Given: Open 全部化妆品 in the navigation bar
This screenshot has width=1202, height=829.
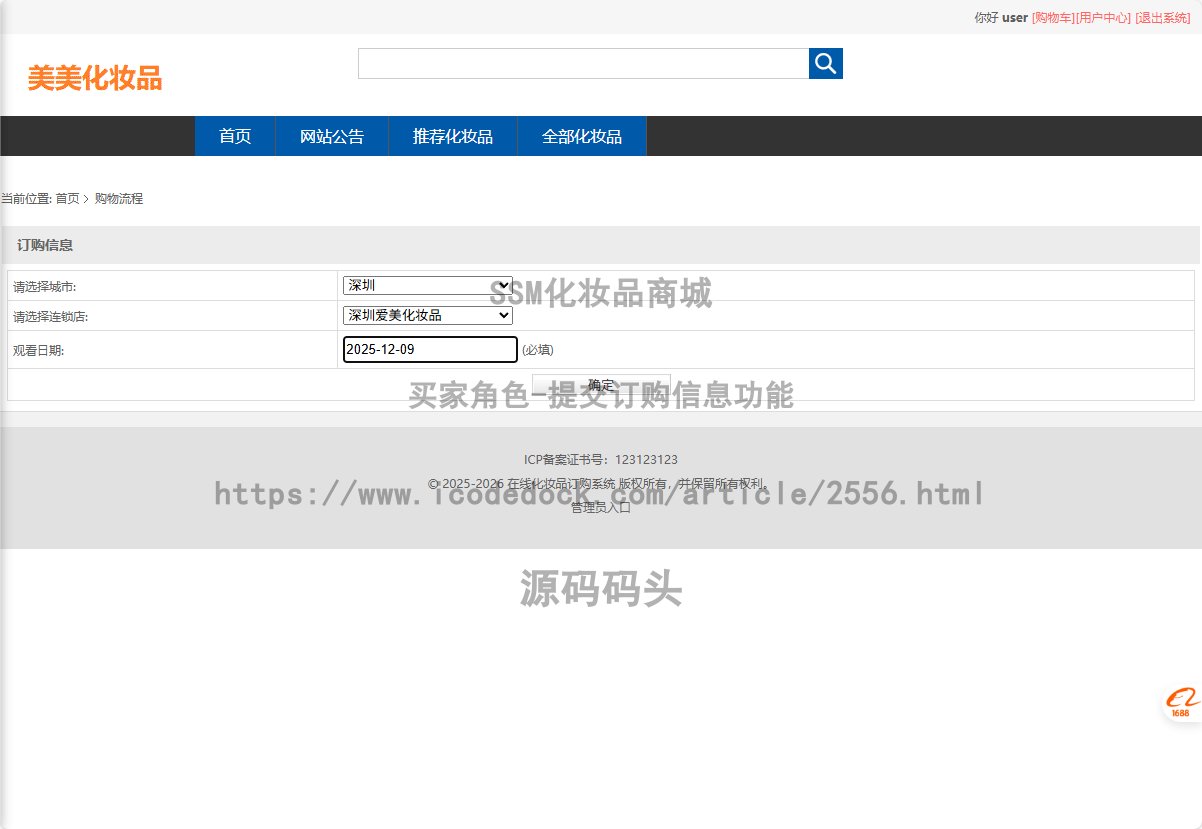Looking at the screenshot, I should click(582, 137).
